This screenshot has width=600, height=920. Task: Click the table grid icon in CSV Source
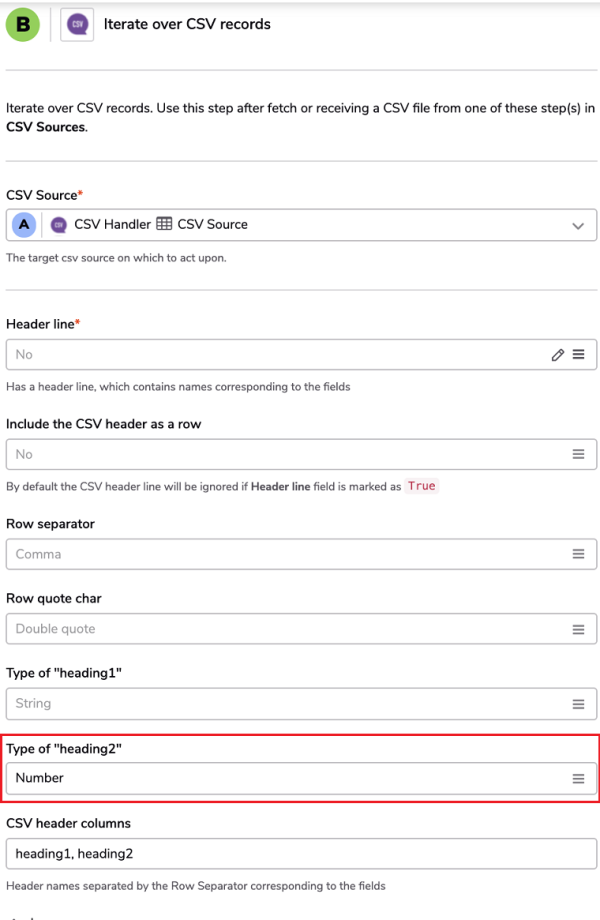coord(164,224)
